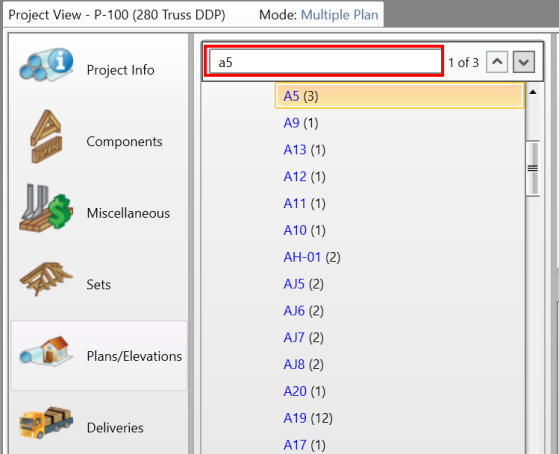This screenshot has height=454, width=559.
Task: Open the Plans/Elevations house icon
Action: point(46,351)
